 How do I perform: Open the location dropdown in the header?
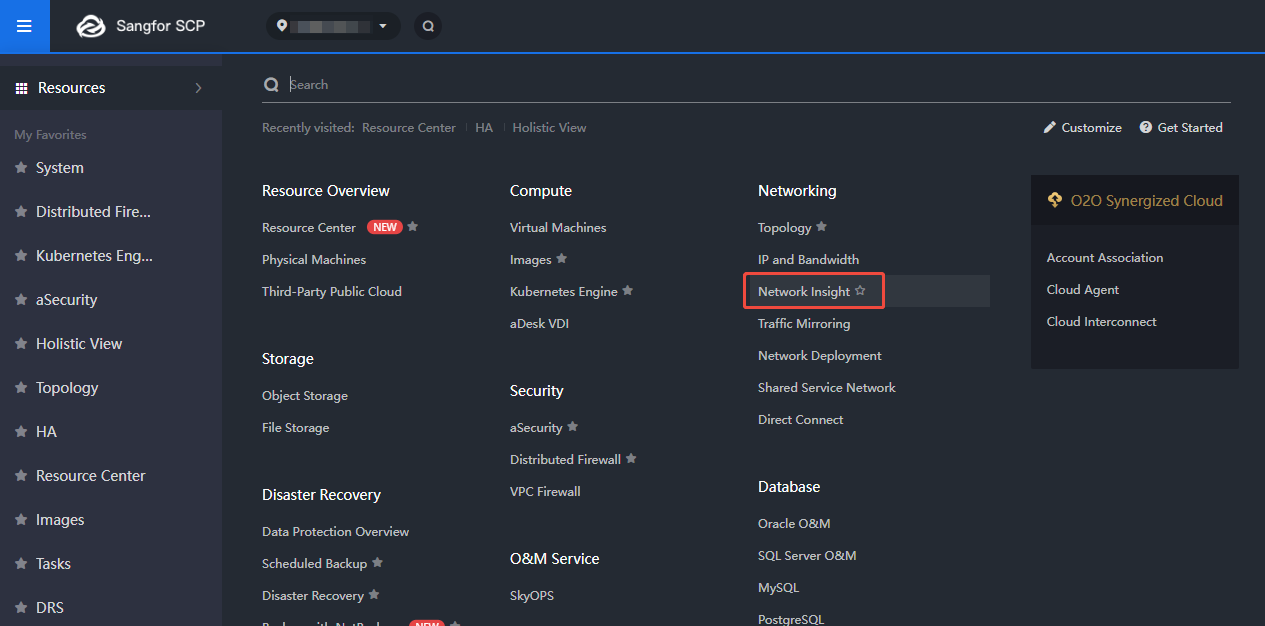point(333,26)
